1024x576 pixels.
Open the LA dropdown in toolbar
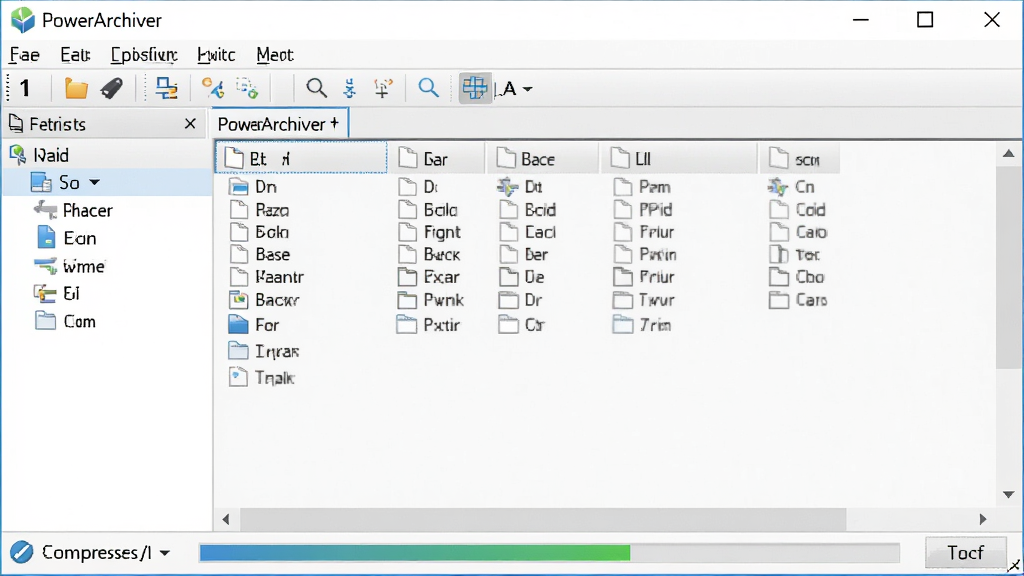coord(515,88)
